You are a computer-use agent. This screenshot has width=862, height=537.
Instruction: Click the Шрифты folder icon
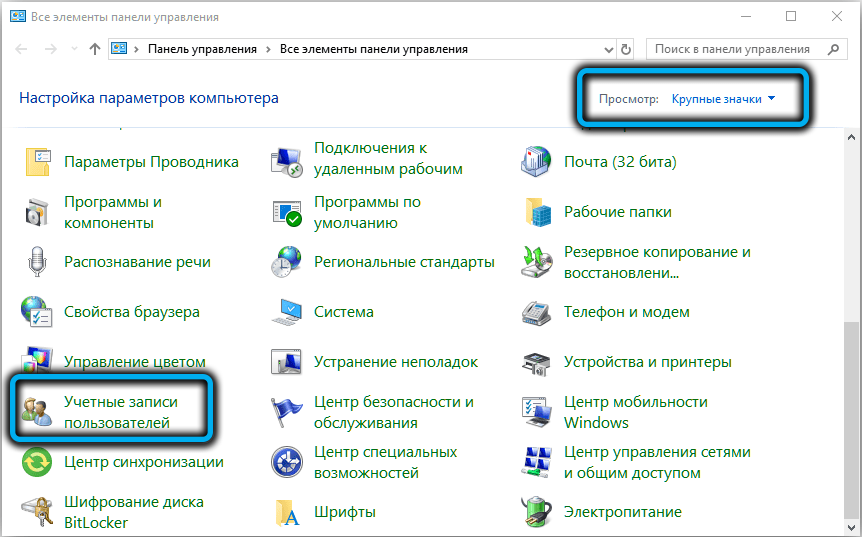click(x=287, y=512)
